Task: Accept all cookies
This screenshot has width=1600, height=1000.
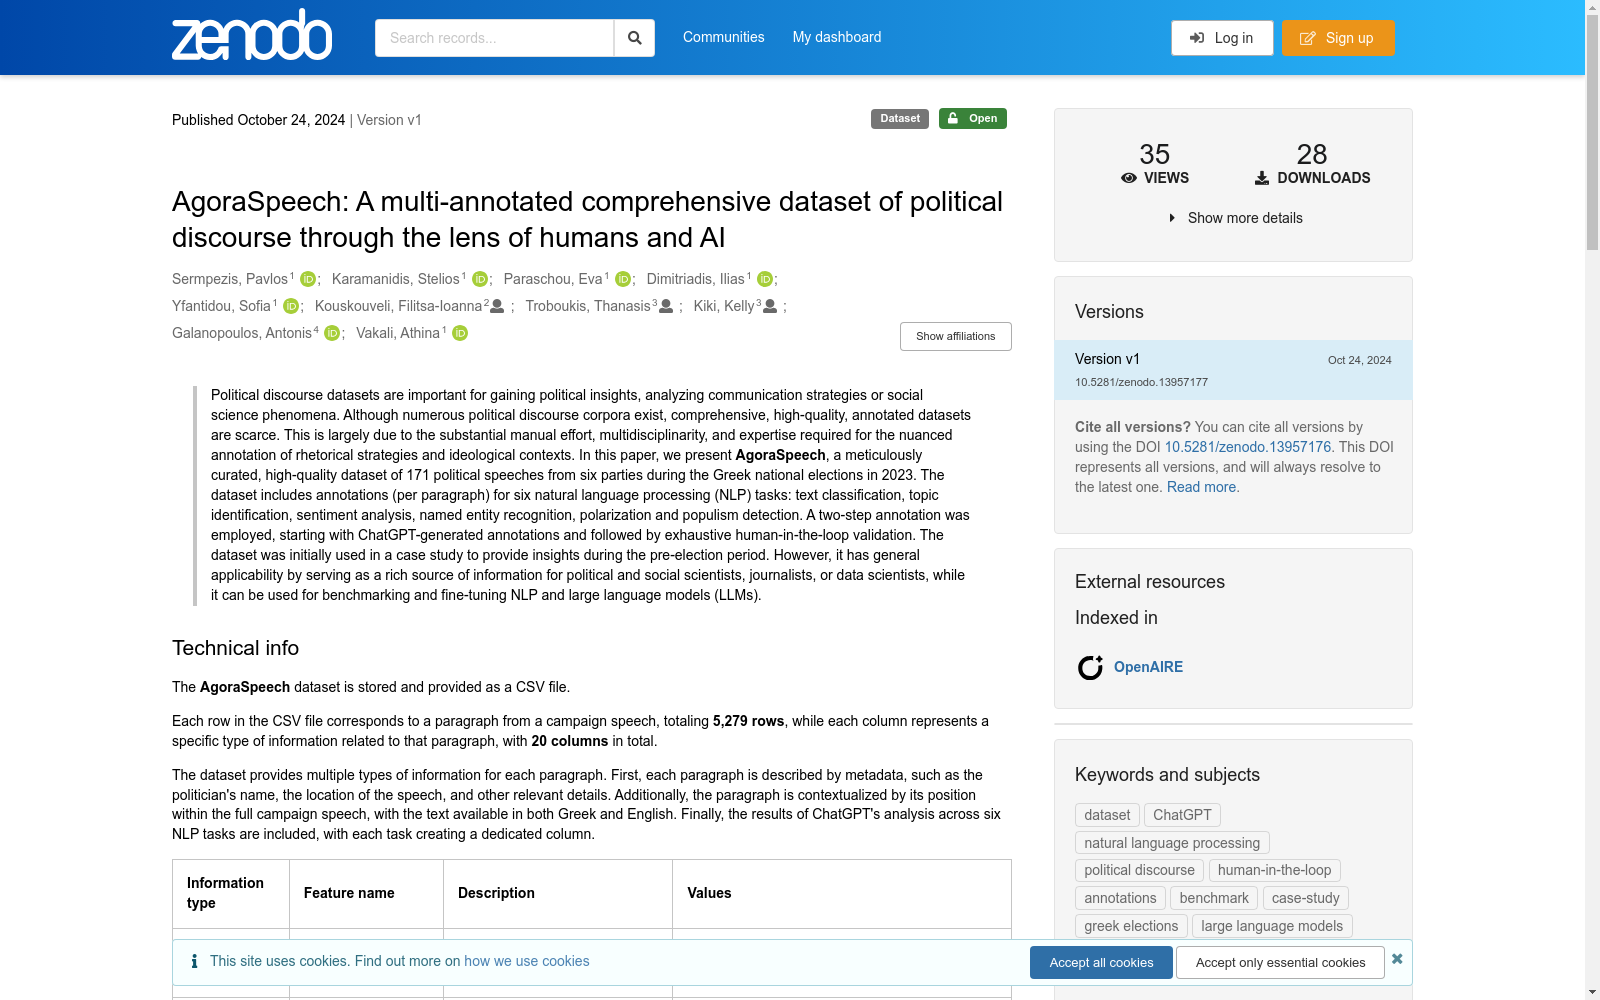Action: [x=1101, y=962]
